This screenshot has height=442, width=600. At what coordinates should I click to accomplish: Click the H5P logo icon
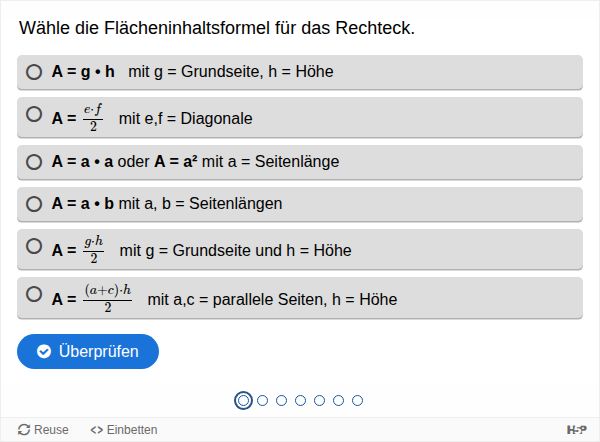576,430
